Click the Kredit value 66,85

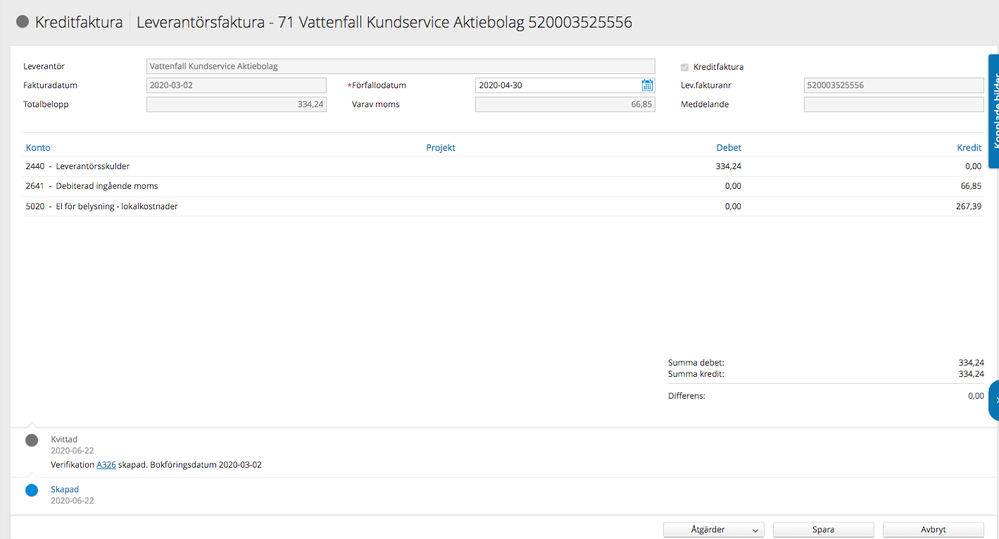tap(971, 186)
